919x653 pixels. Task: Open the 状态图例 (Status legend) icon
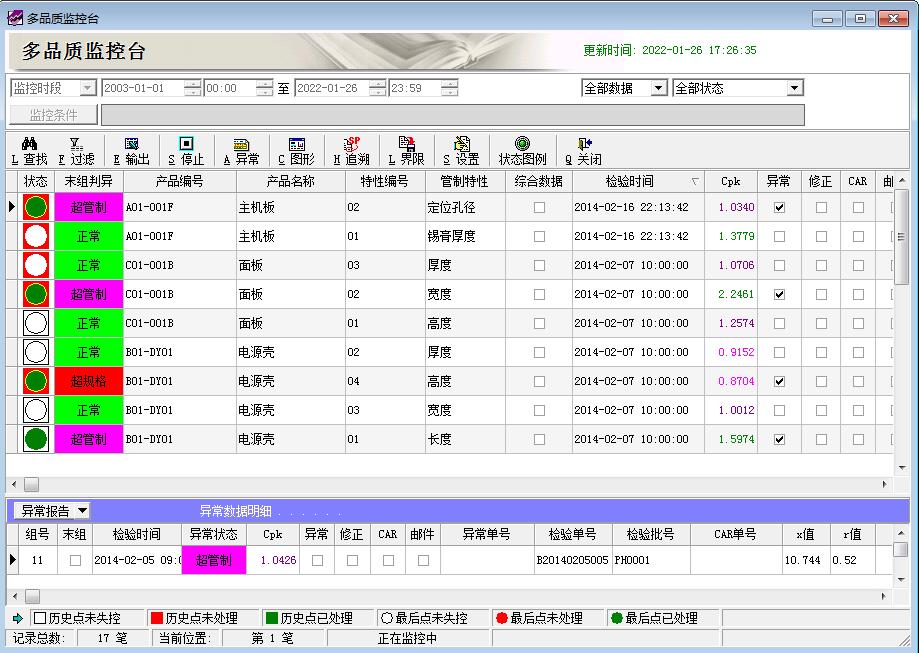(x=522, y=145)
